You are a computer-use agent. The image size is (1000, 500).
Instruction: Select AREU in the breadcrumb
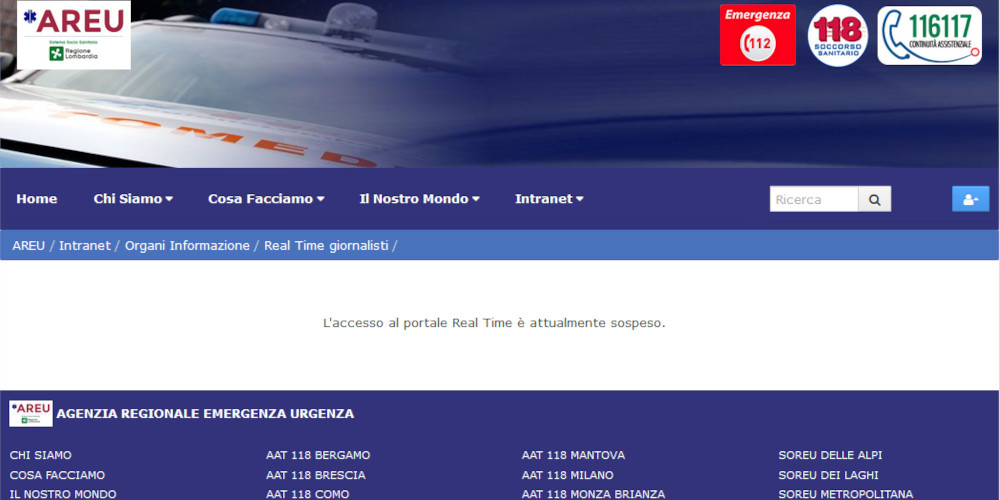pyautogui.click(x=29, y=246)
